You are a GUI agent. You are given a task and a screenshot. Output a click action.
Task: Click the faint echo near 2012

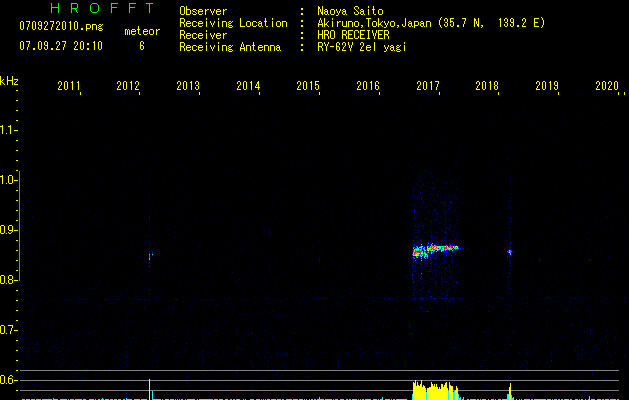point(150,256)
